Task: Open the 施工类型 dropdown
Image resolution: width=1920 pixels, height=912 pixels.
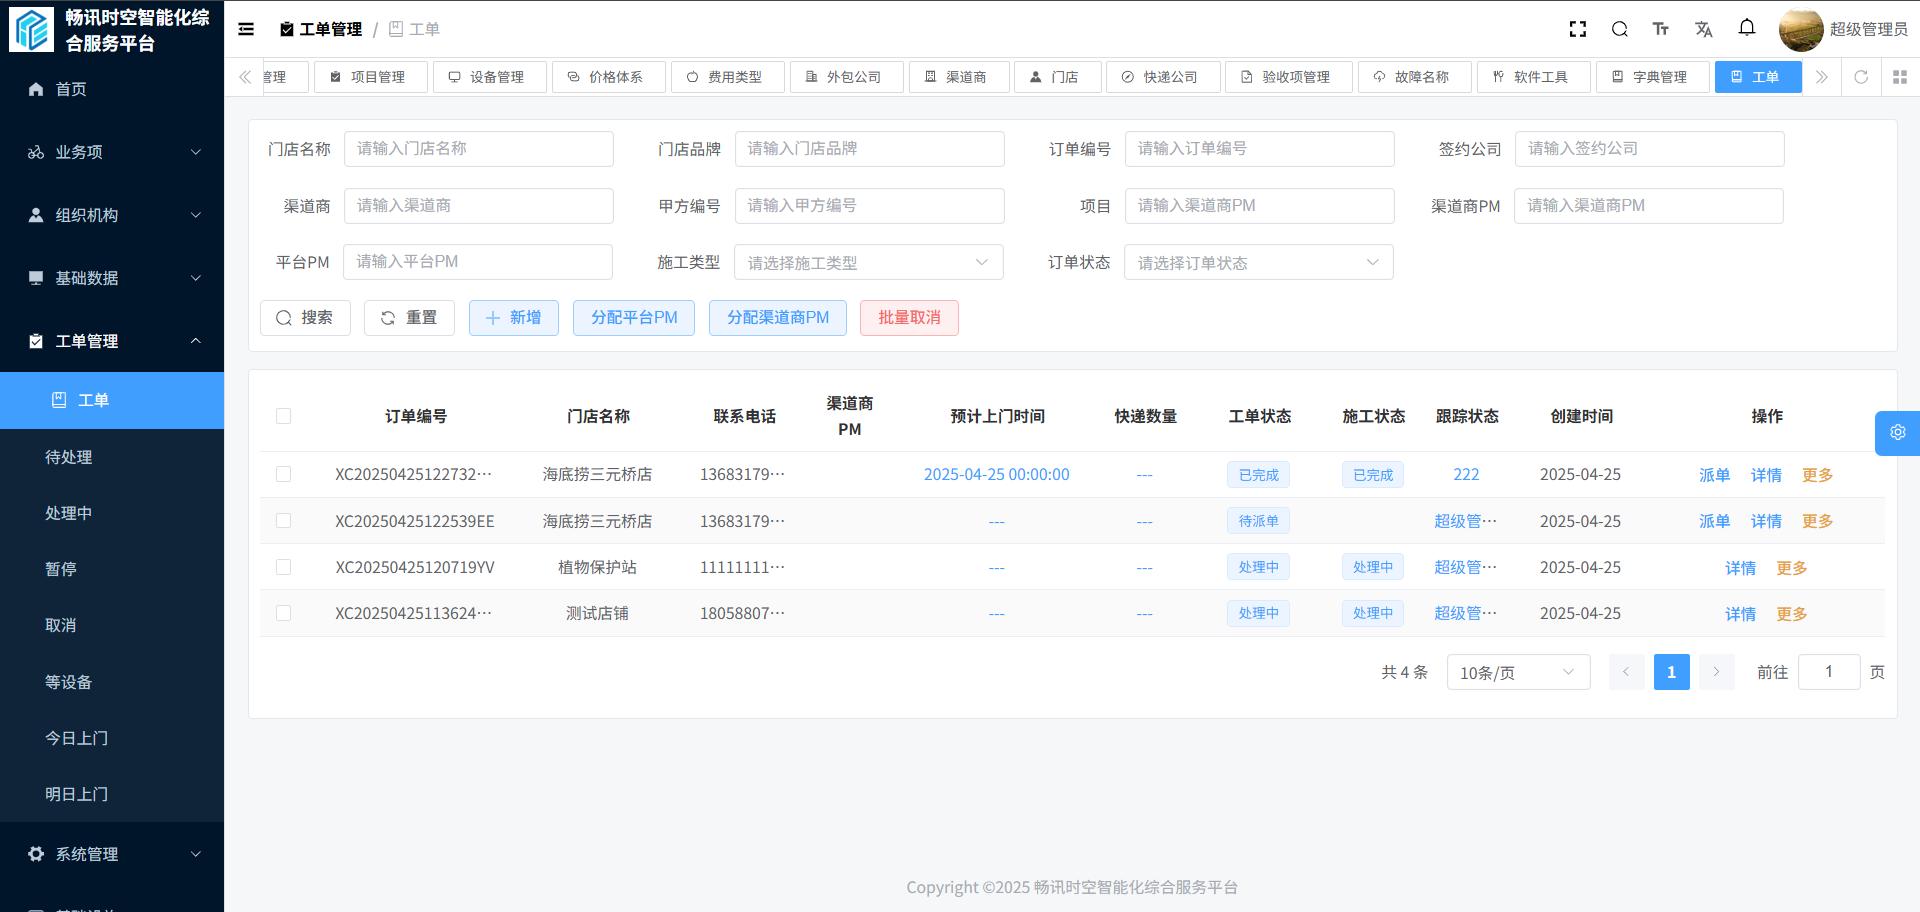Action: (x=868, y=263)
